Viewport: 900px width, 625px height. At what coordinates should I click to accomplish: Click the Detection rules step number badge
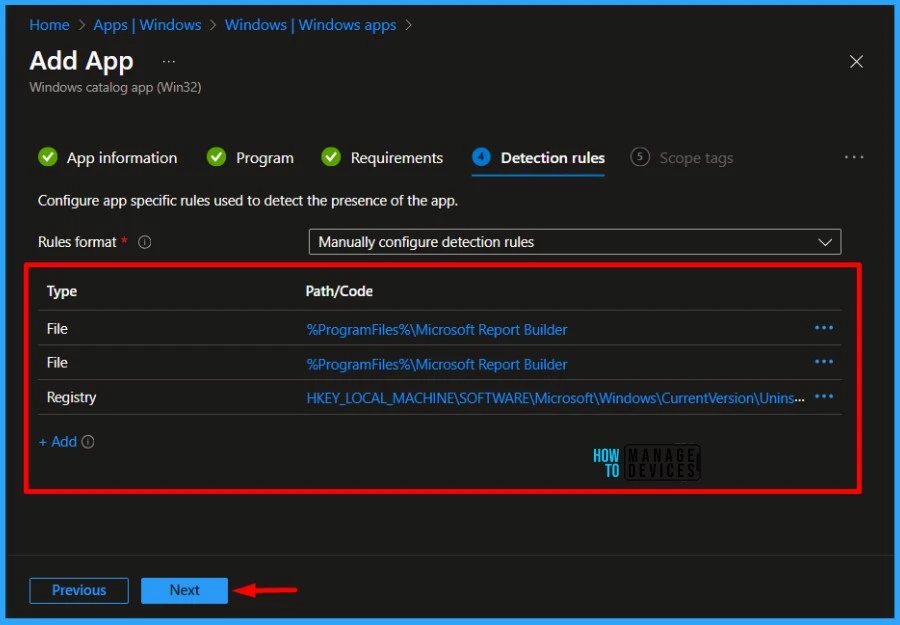pos(481,157)
